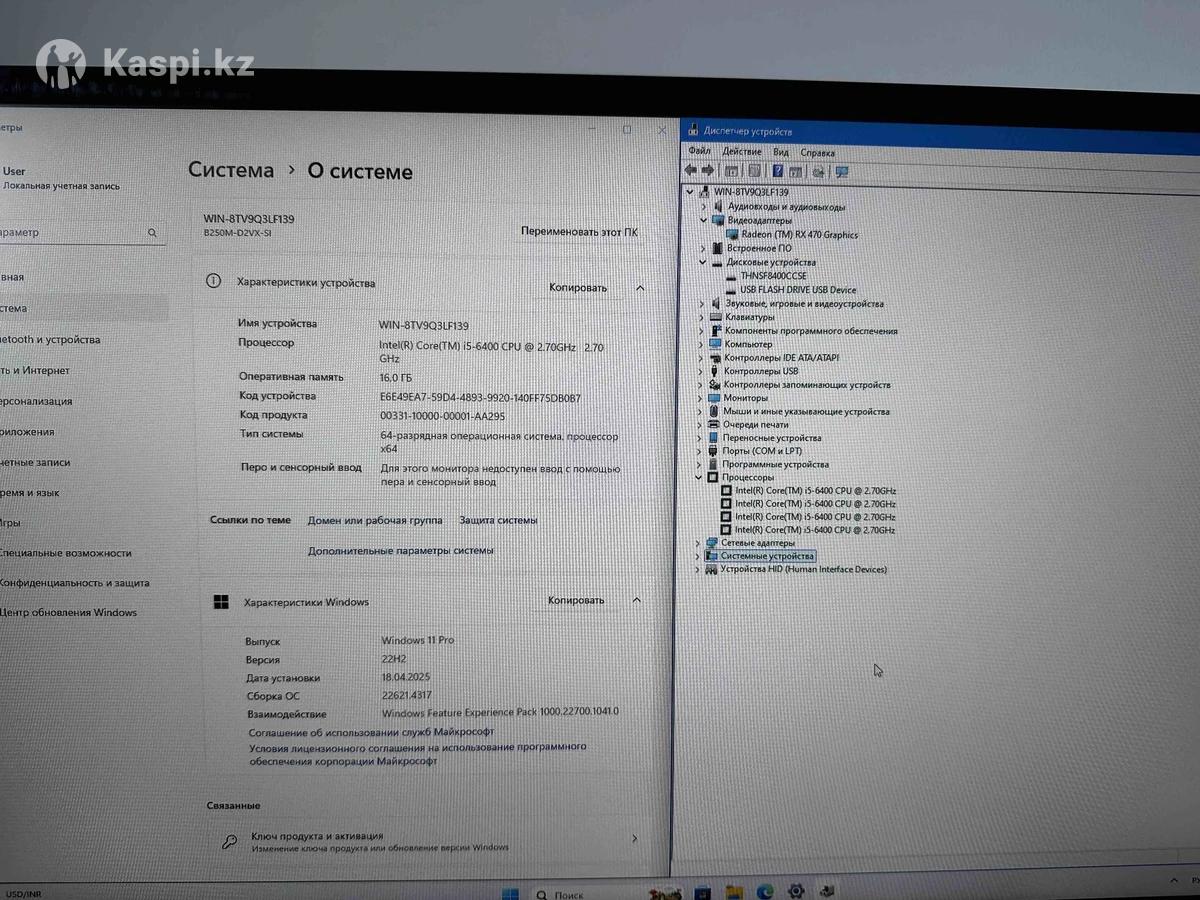Click OS build number 22621.4317
The image size is (1200, 900).
tap(407, 696)
